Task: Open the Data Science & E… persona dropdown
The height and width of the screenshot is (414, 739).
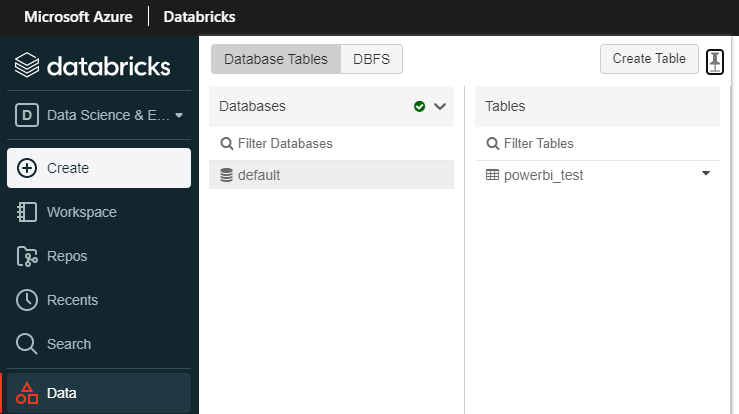Action: click(x=99, y=115)
